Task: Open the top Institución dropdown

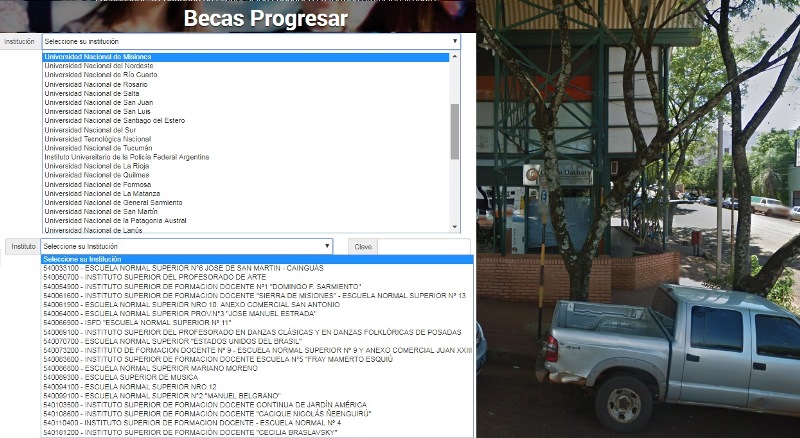Action: (250, 42)
